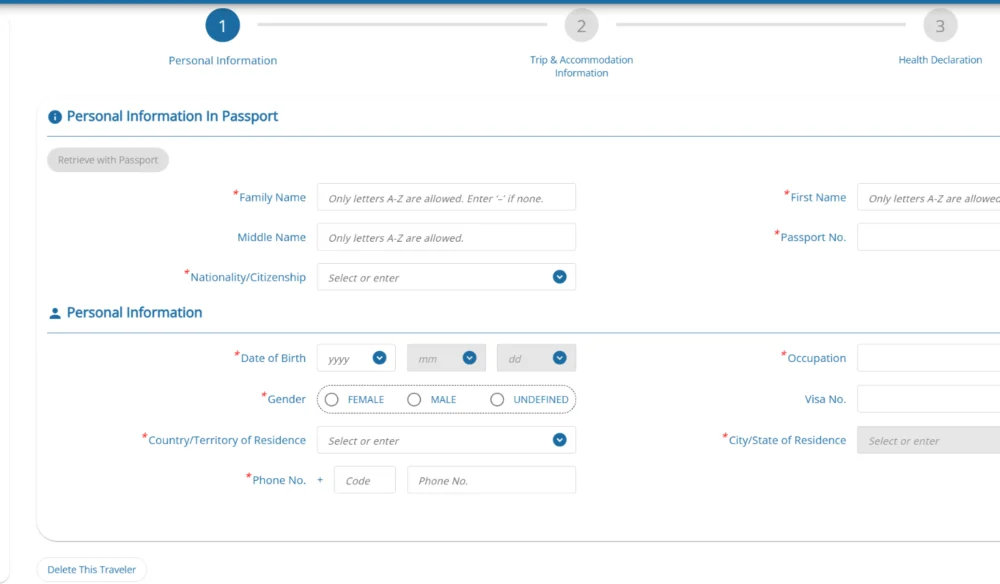This screenshot has width=1000, height=584.
Task: Click step 1 circle Personal Information
Action: [223, 26]
